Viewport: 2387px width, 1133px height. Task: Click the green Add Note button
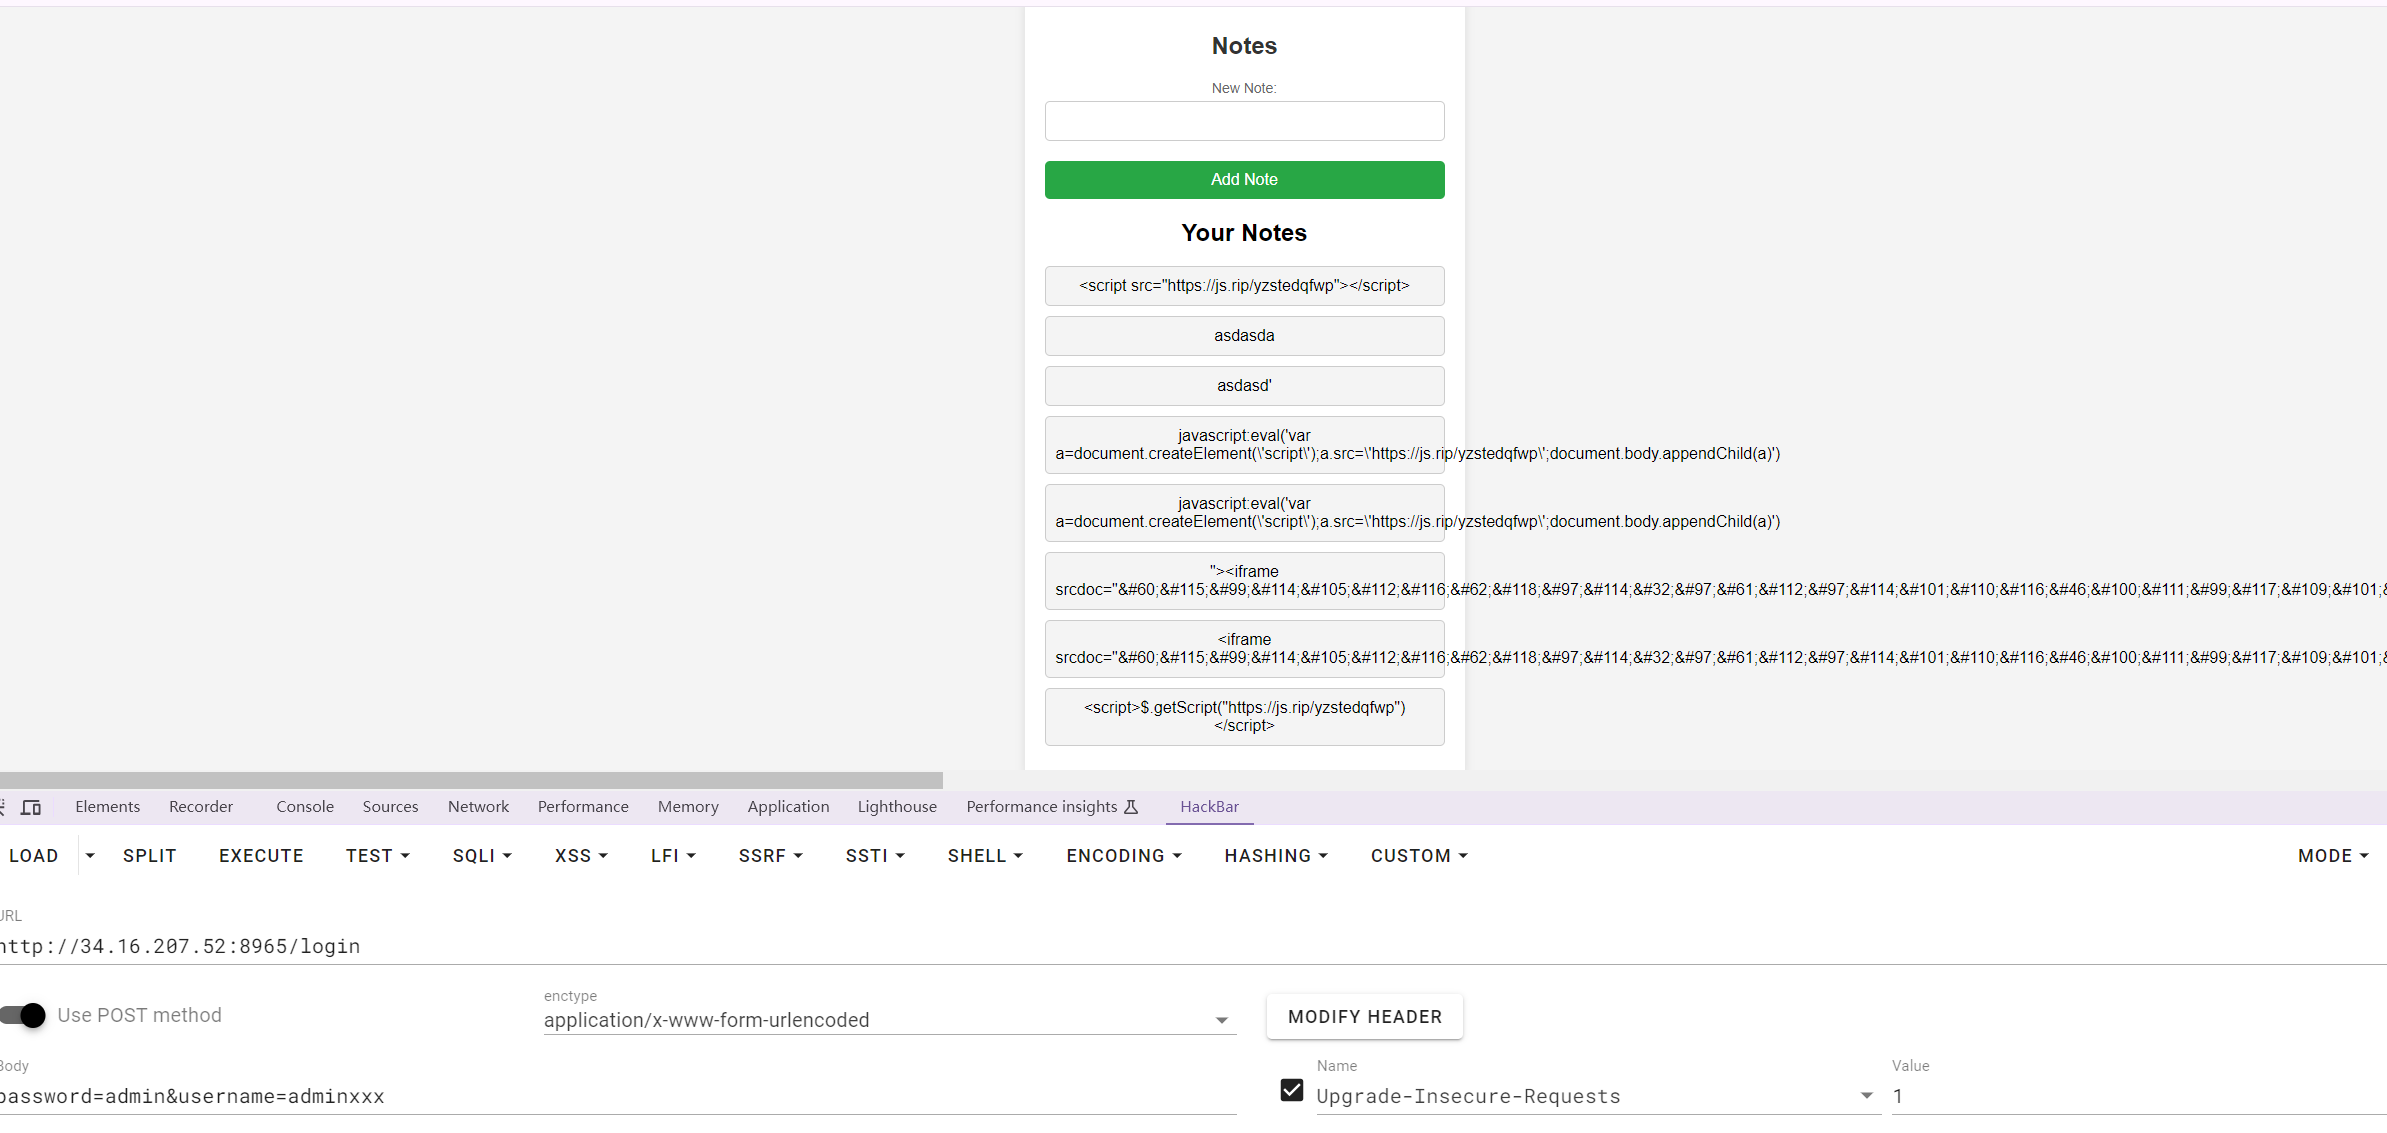[x=1244, y=180]
